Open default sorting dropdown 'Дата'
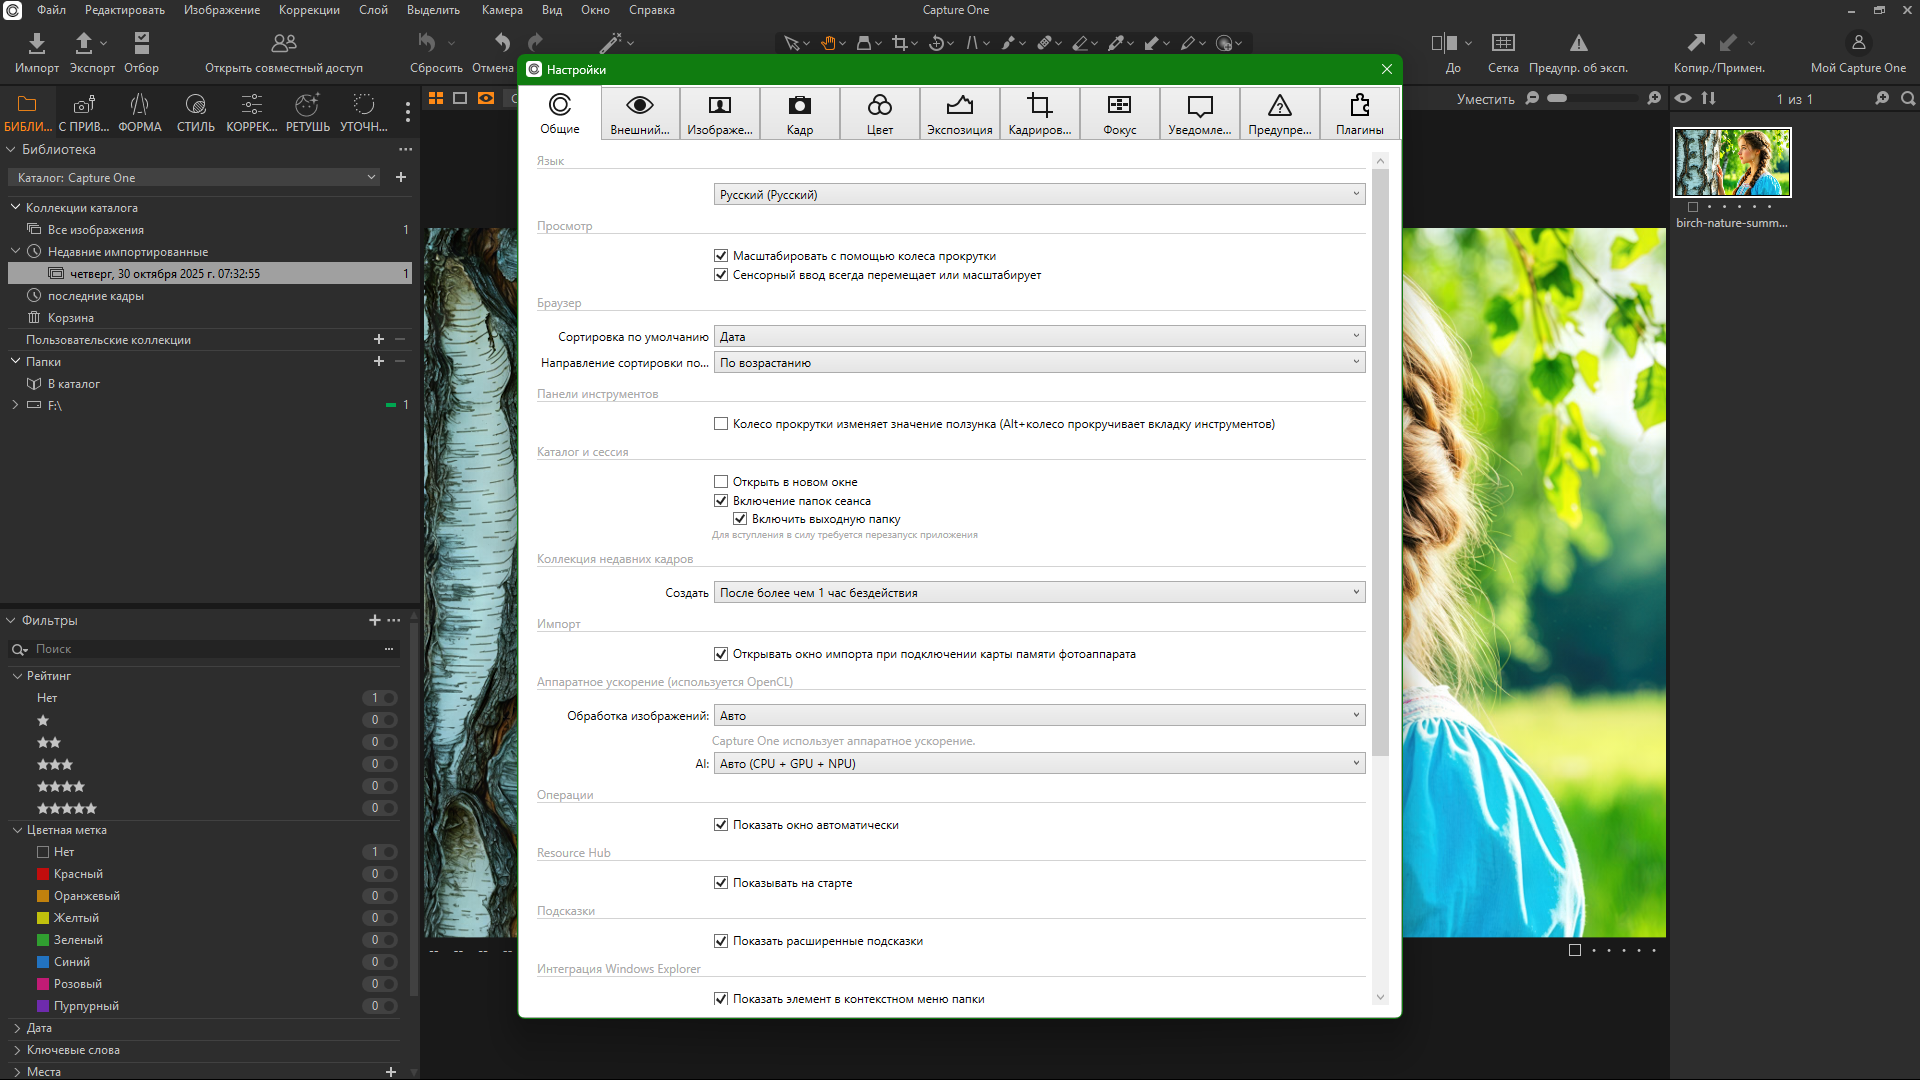Viewport: 1920px width, 1080px height. [x=1039, y=337]
